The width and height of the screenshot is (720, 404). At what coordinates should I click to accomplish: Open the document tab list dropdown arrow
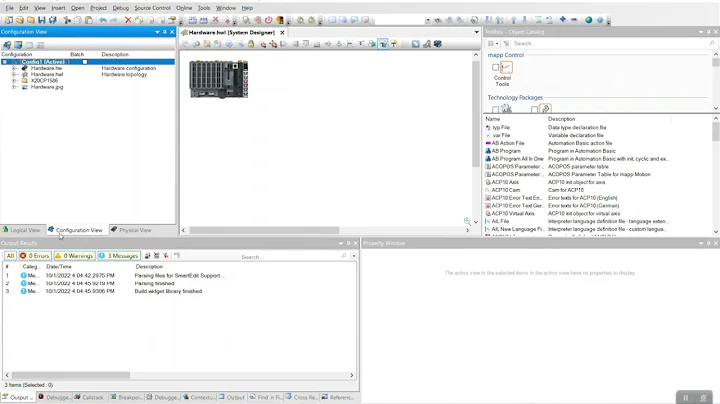coord(476,32)
